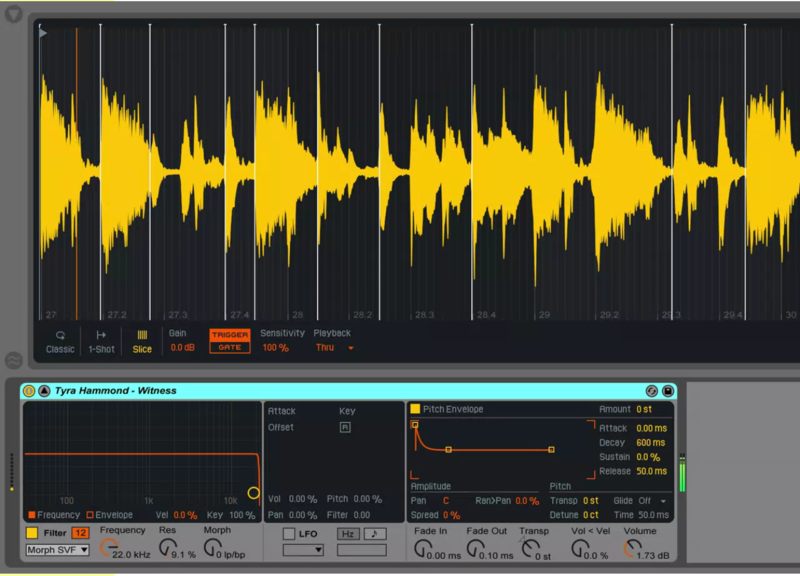The image size is (800, 576).
Task: Click the Hz LFO rate button
Action: pyautogui.click(x=348, y=534)
